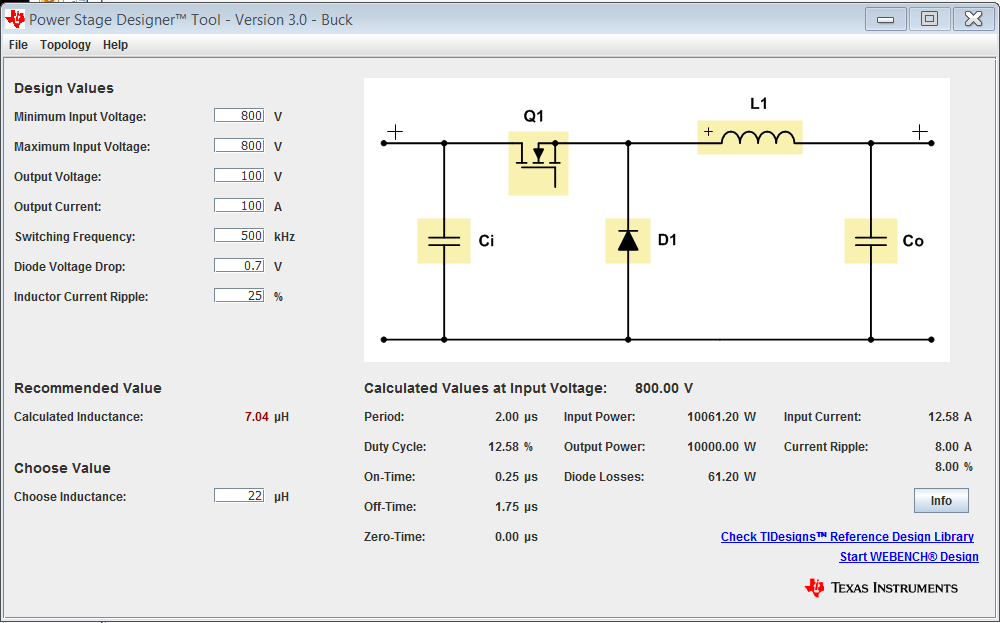Click the Q1 MOSFET symbol in the schematic

pyautogui.click(x=538, y=163)
